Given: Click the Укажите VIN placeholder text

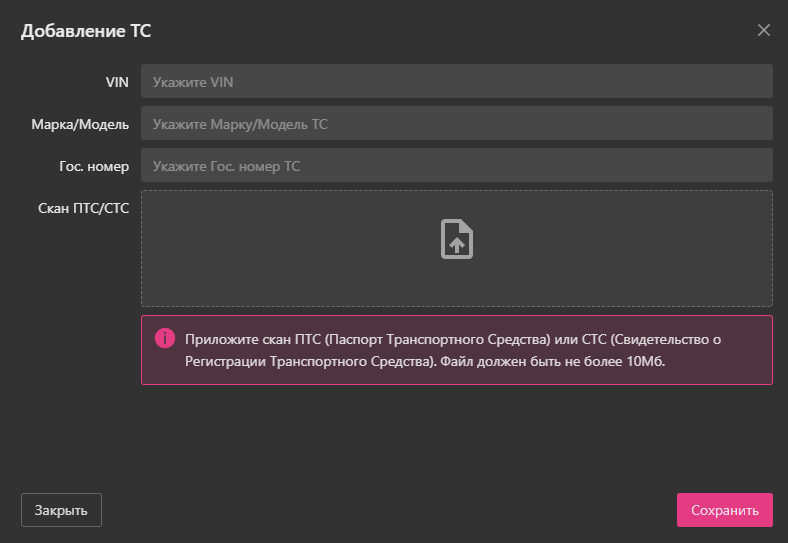Looking at the screenshot, I should pyautogui.click(x=193, y=82).
